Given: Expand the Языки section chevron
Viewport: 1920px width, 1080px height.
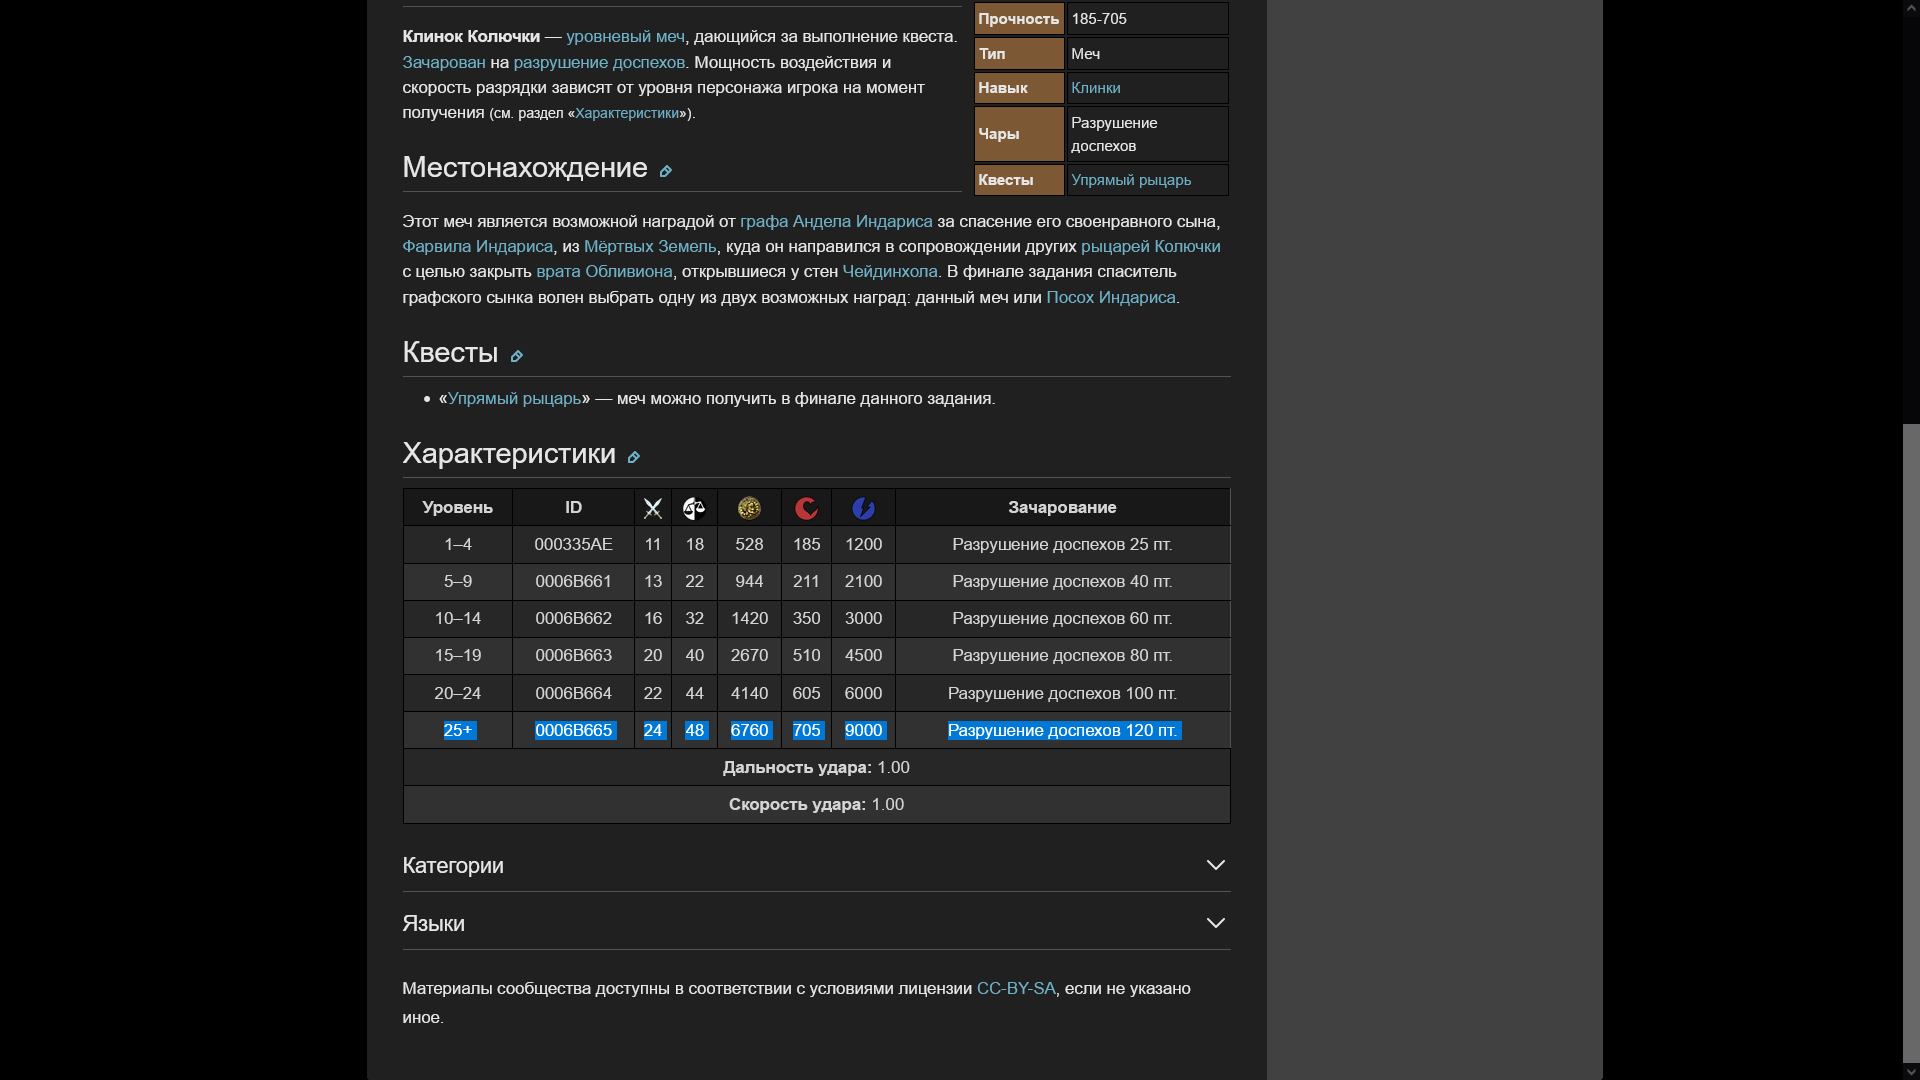Looking at the screenshot, I should click(1215, 923).
